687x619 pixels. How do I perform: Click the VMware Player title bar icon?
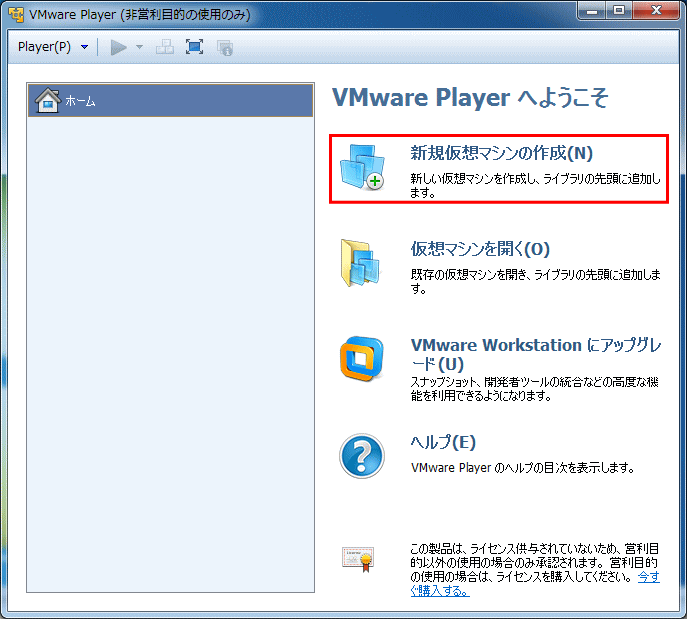[x=16, y=14]
